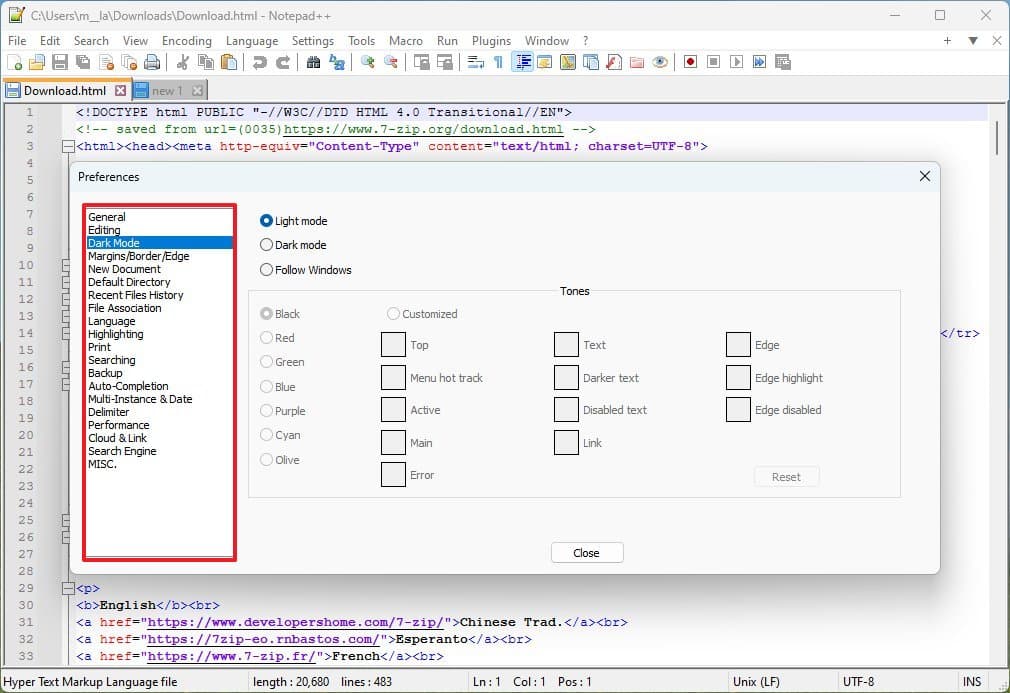Screen dimensions: 1010x693
Task: Click the Top tone color swatch
Action: (x=393, y=345)
